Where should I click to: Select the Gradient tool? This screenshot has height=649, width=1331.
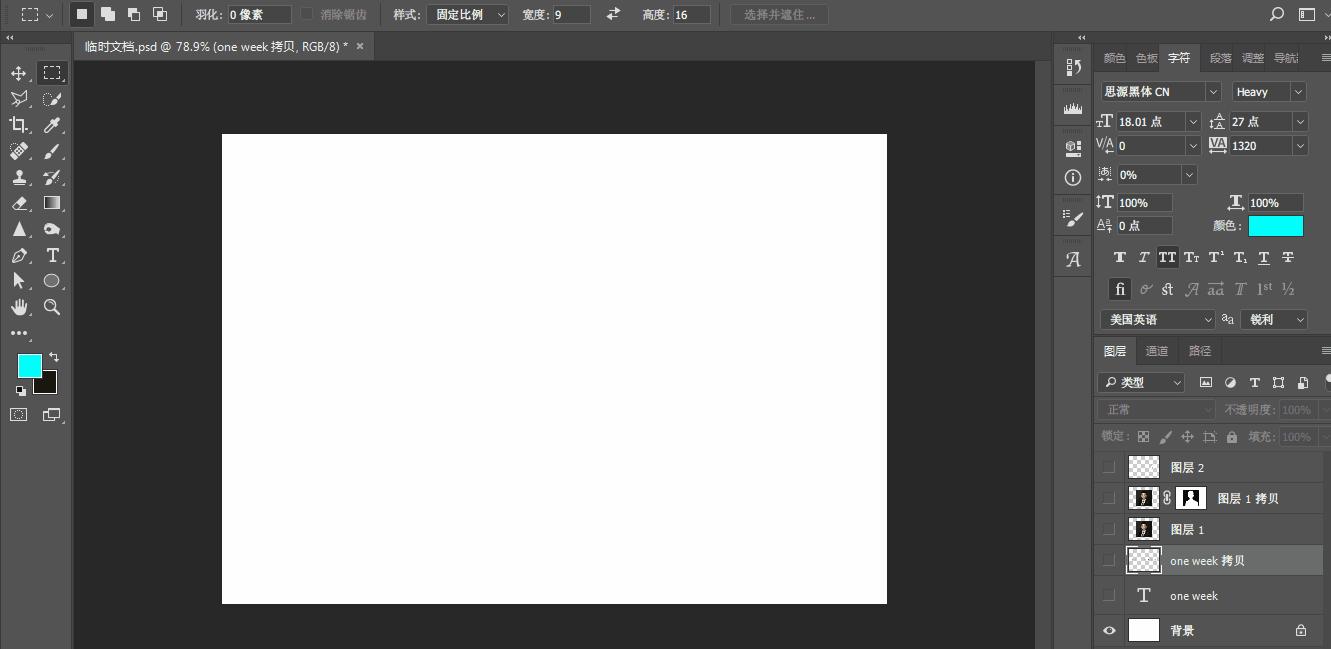(52, 203)
